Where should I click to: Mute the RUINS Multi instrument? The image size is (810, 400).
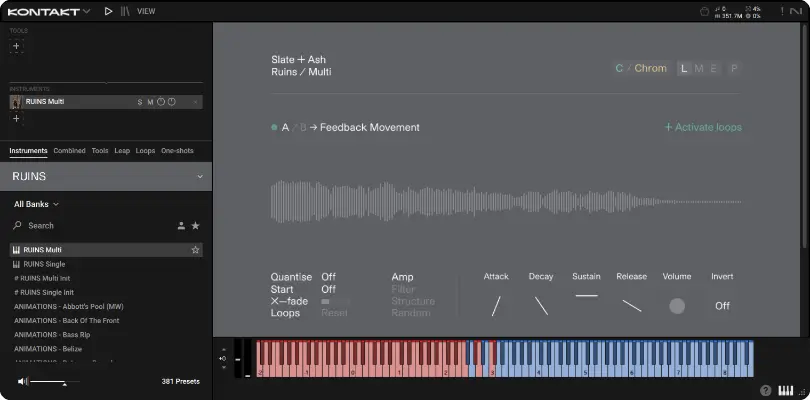click(x=150, y=102)
